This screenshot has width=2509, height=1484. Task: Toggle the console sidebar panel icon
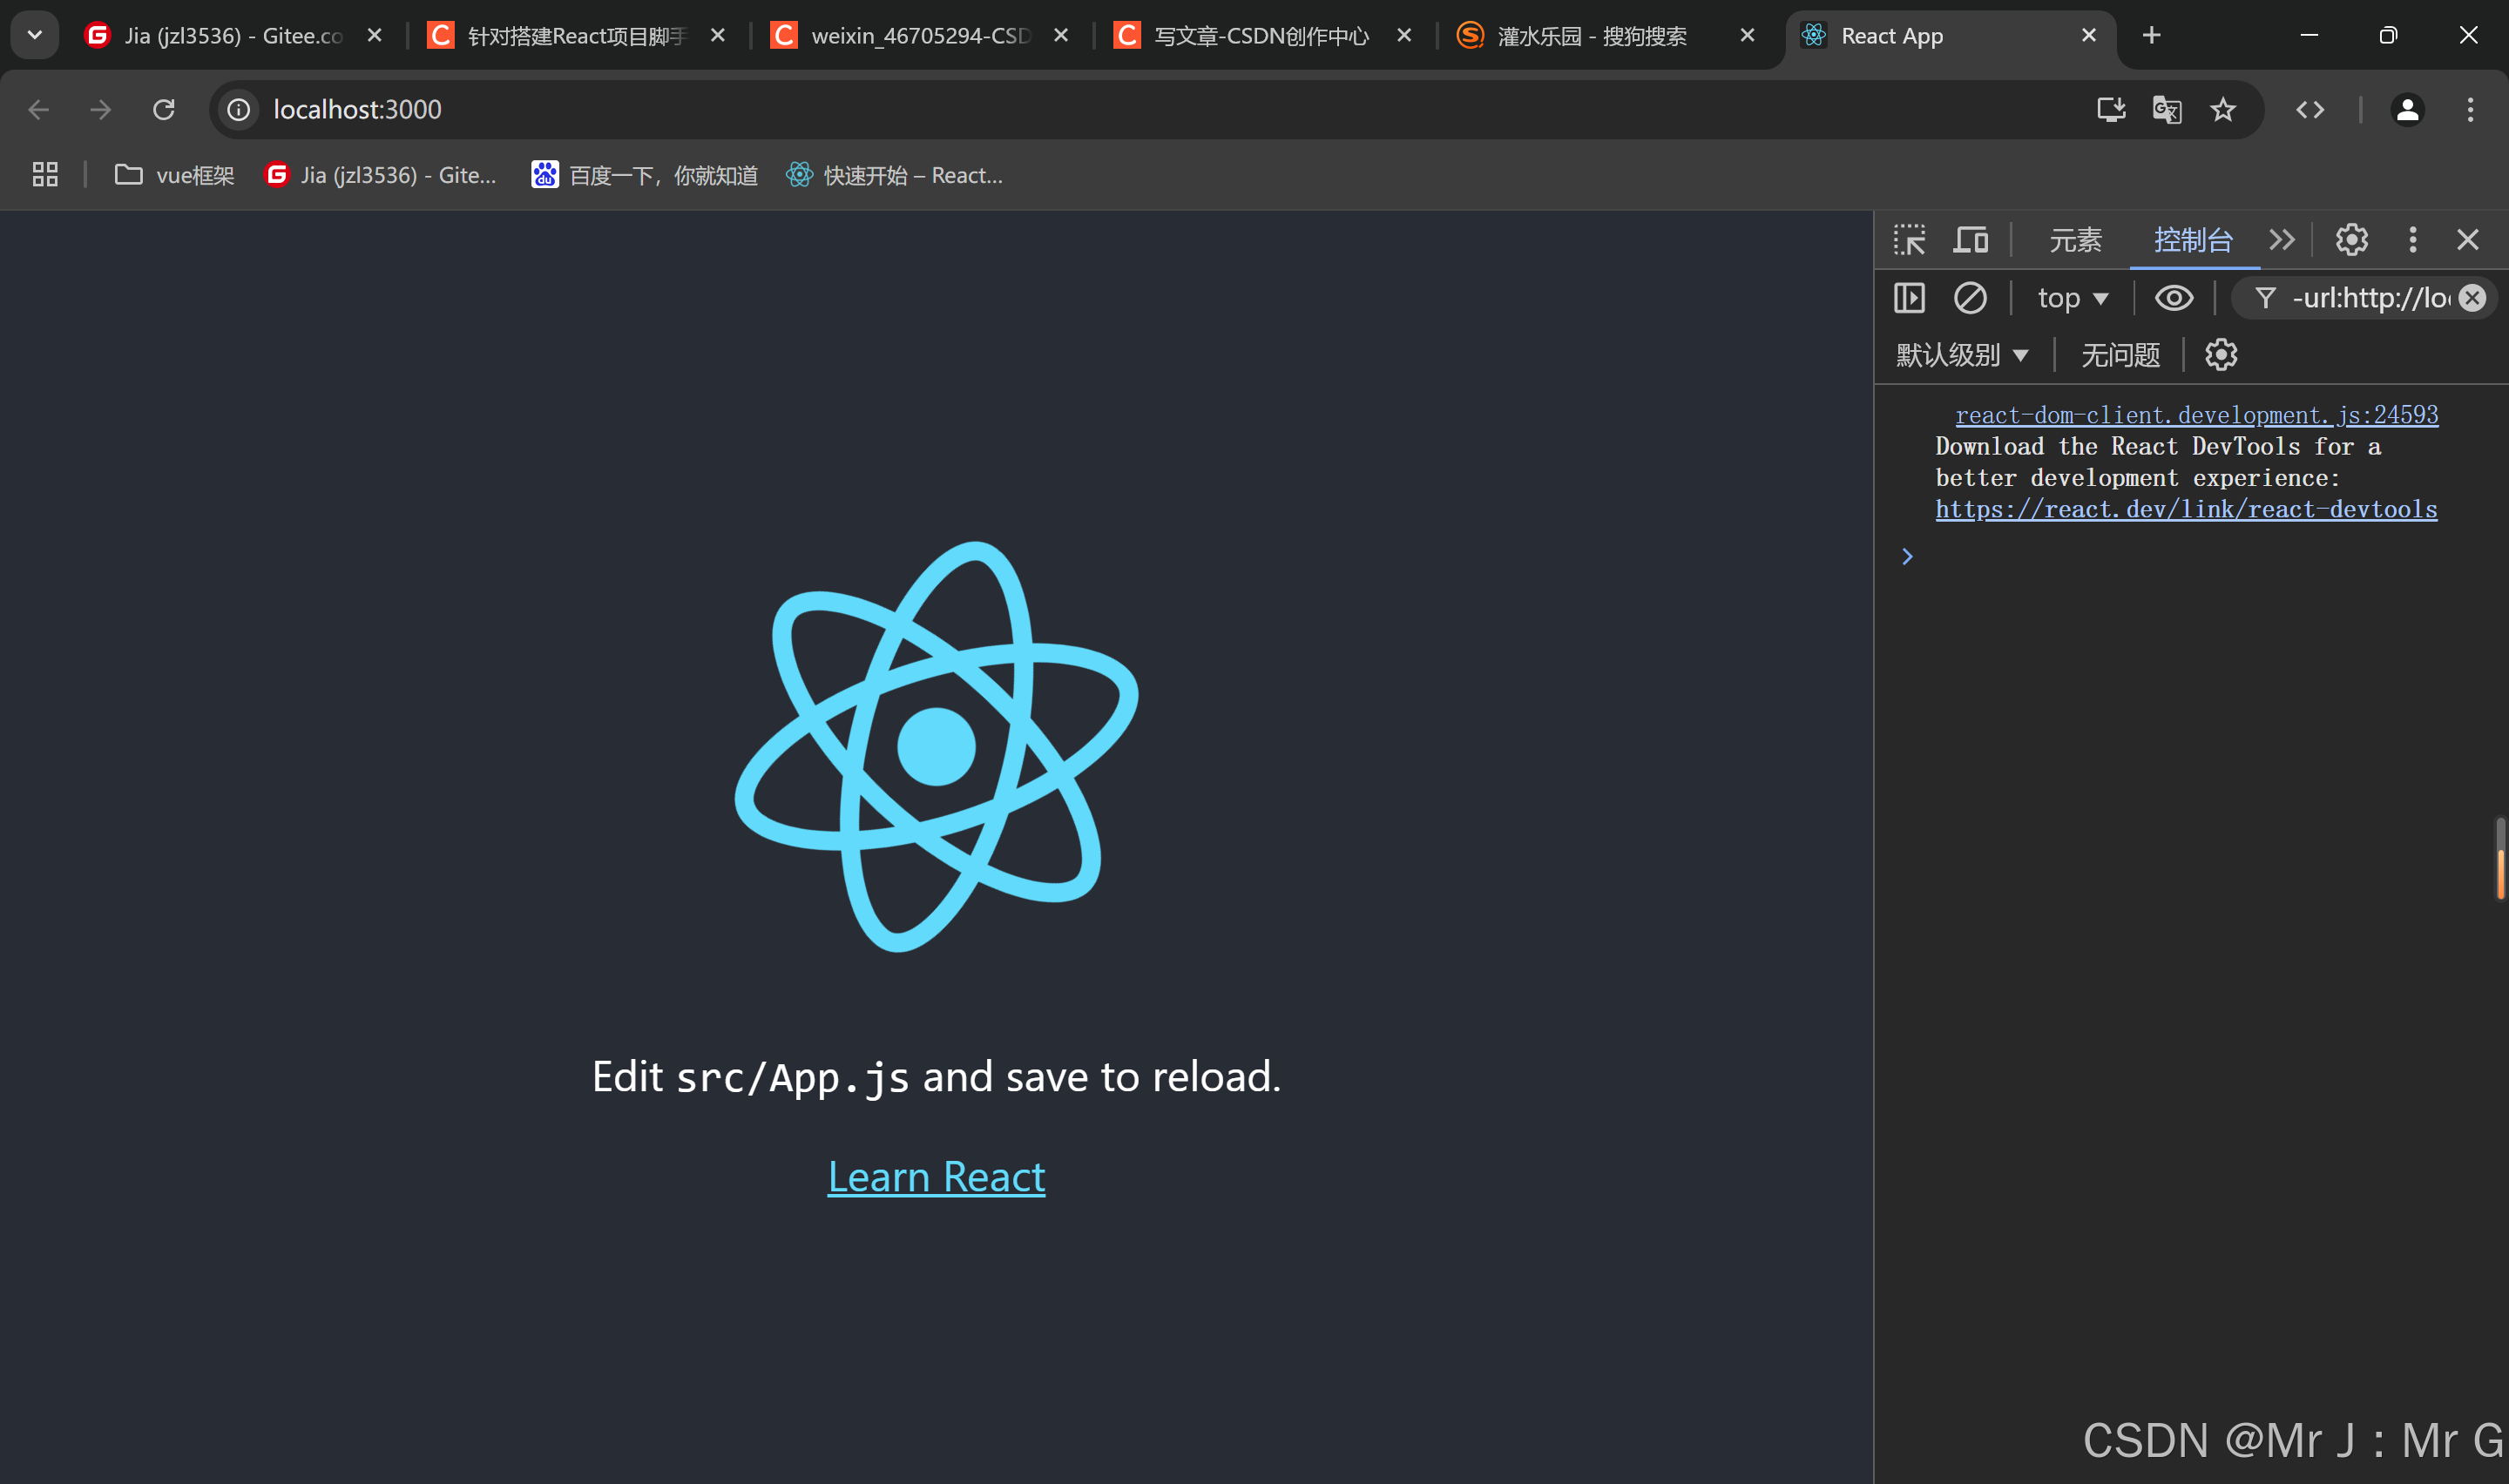(x=1909, y=298)
